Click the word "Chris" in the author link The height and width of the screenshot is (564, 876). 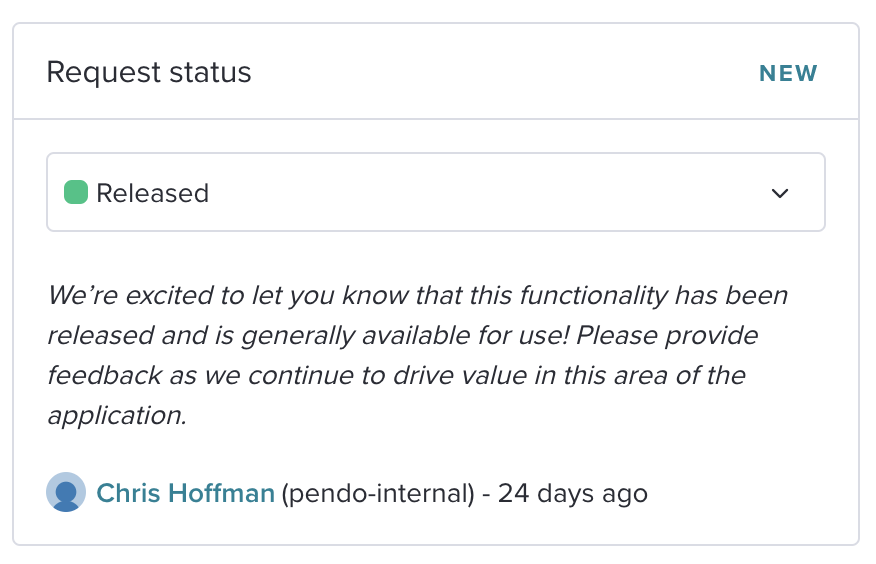pos(128,493)
